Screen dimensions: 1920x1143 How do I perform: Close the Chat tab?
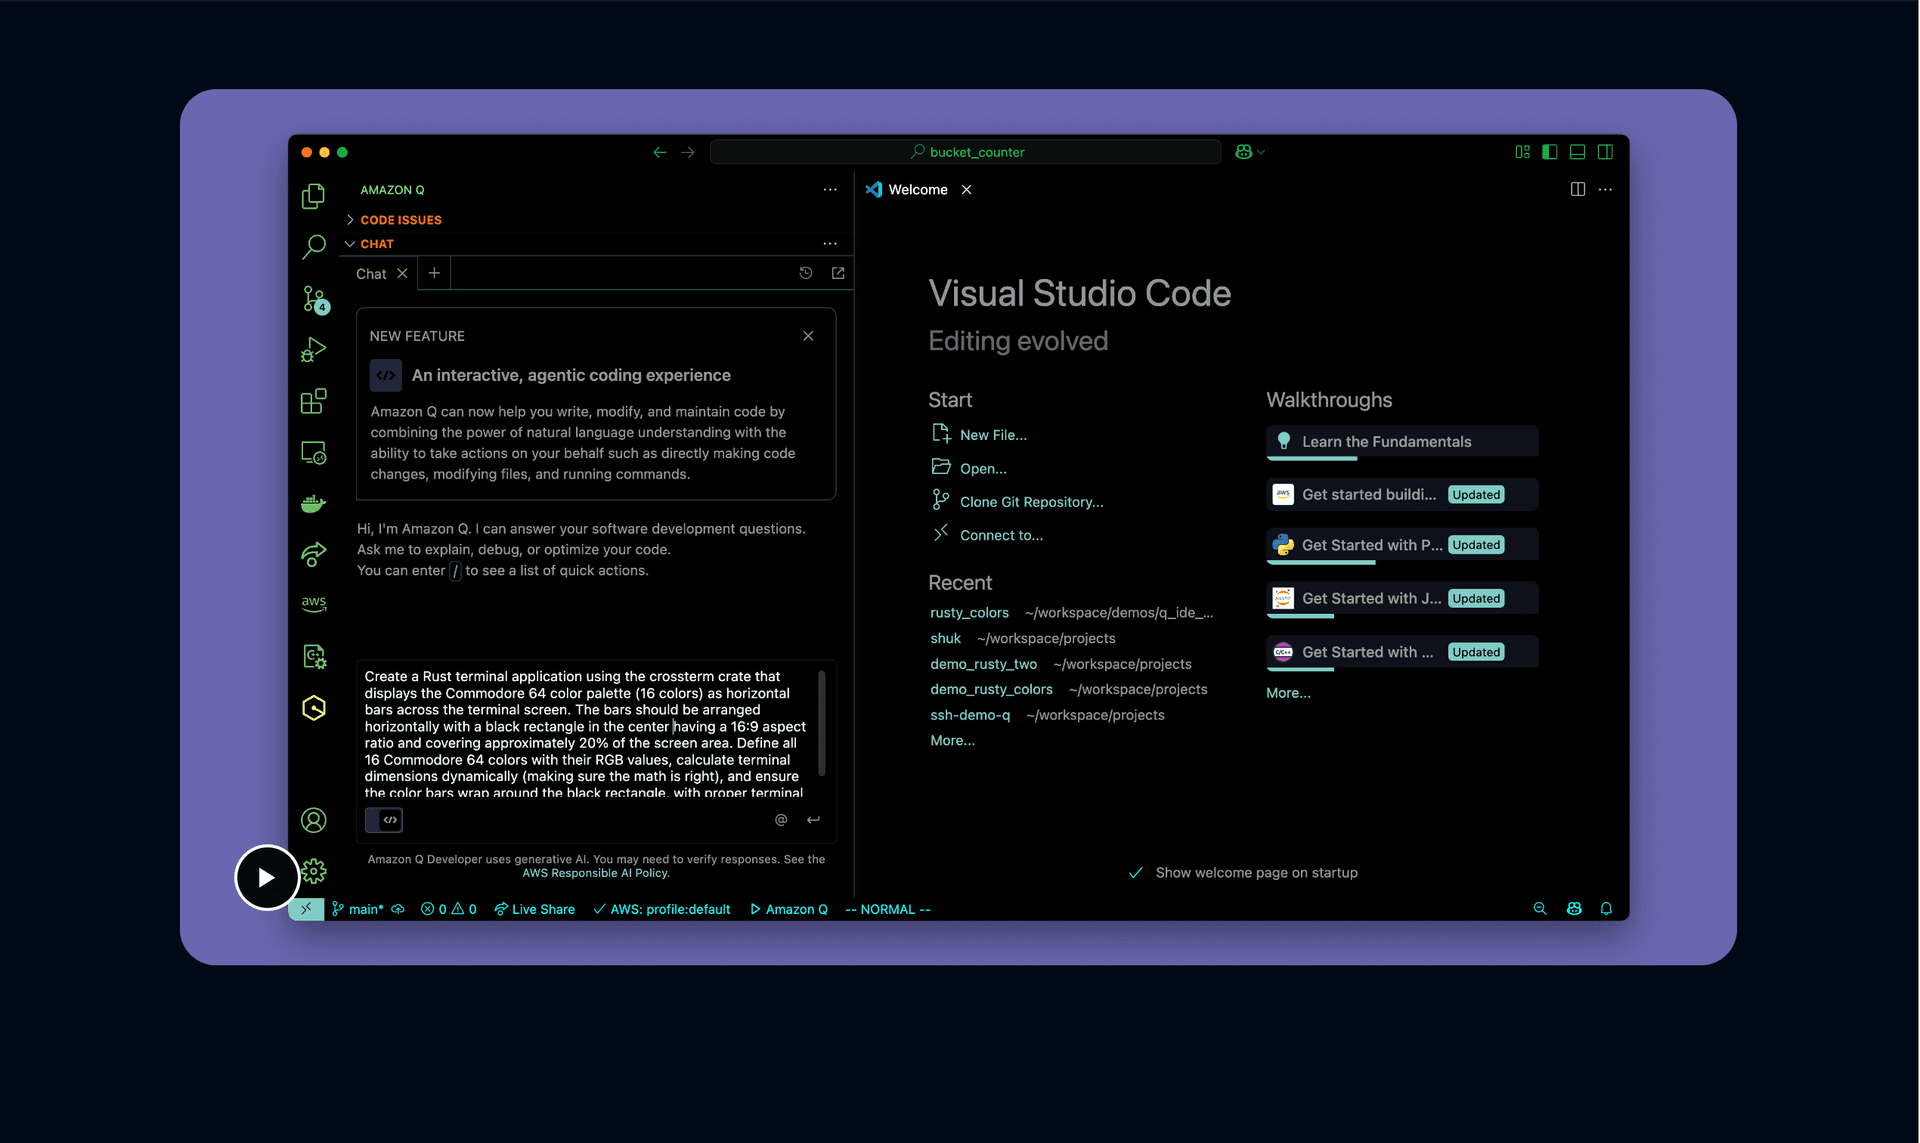coord(402,273)
